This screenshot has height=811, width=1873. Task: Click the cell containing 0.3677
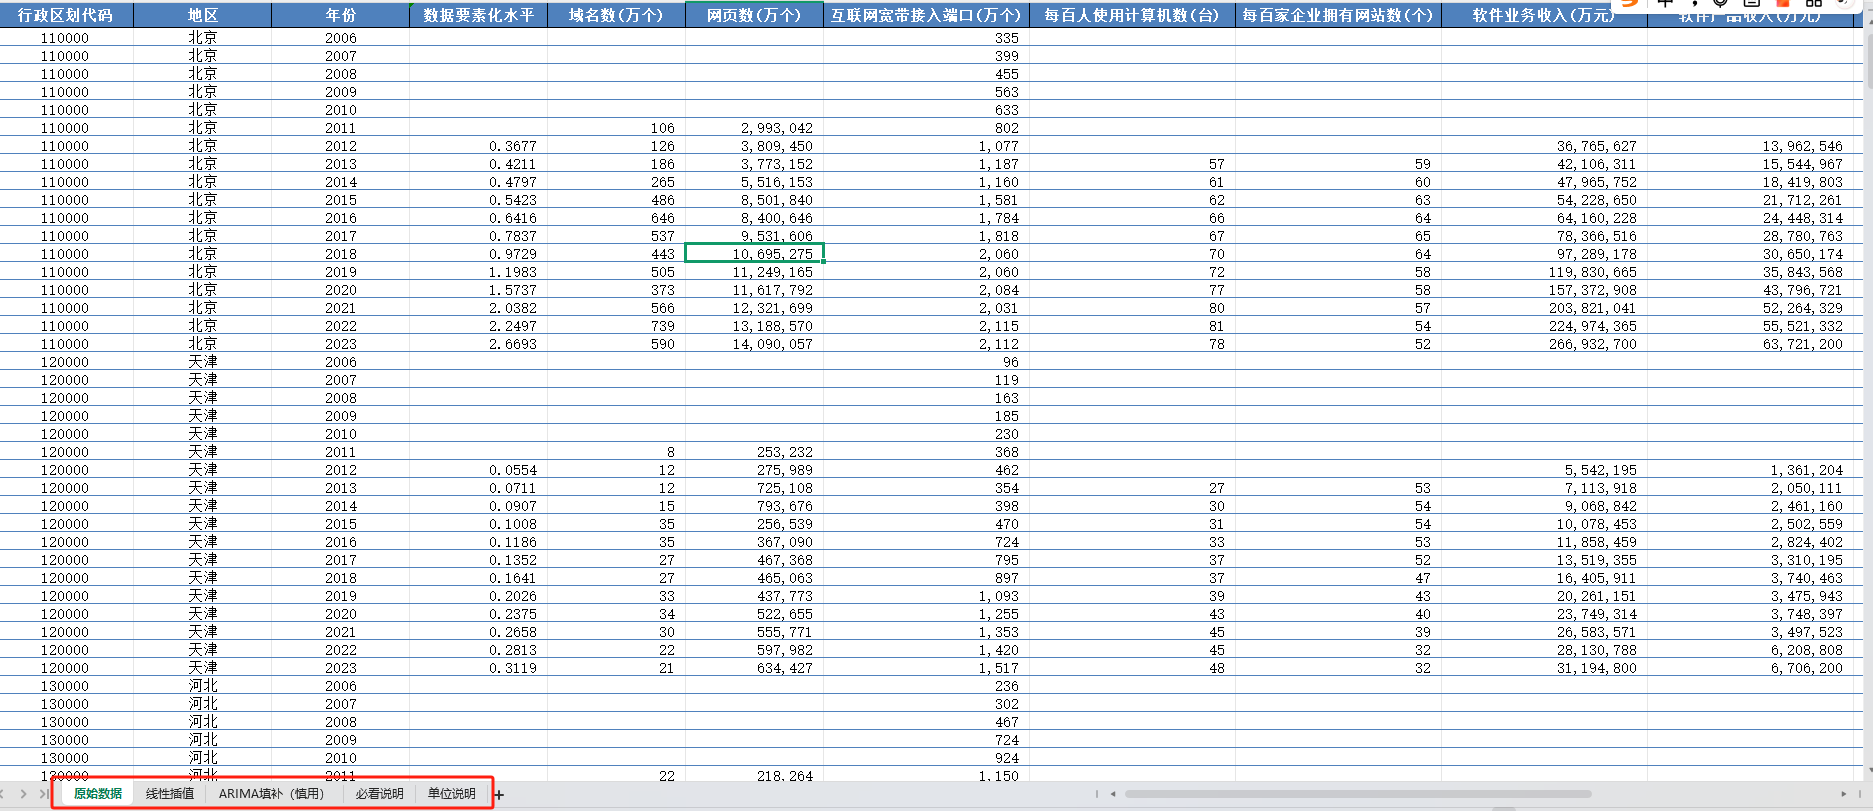[479, 146]
